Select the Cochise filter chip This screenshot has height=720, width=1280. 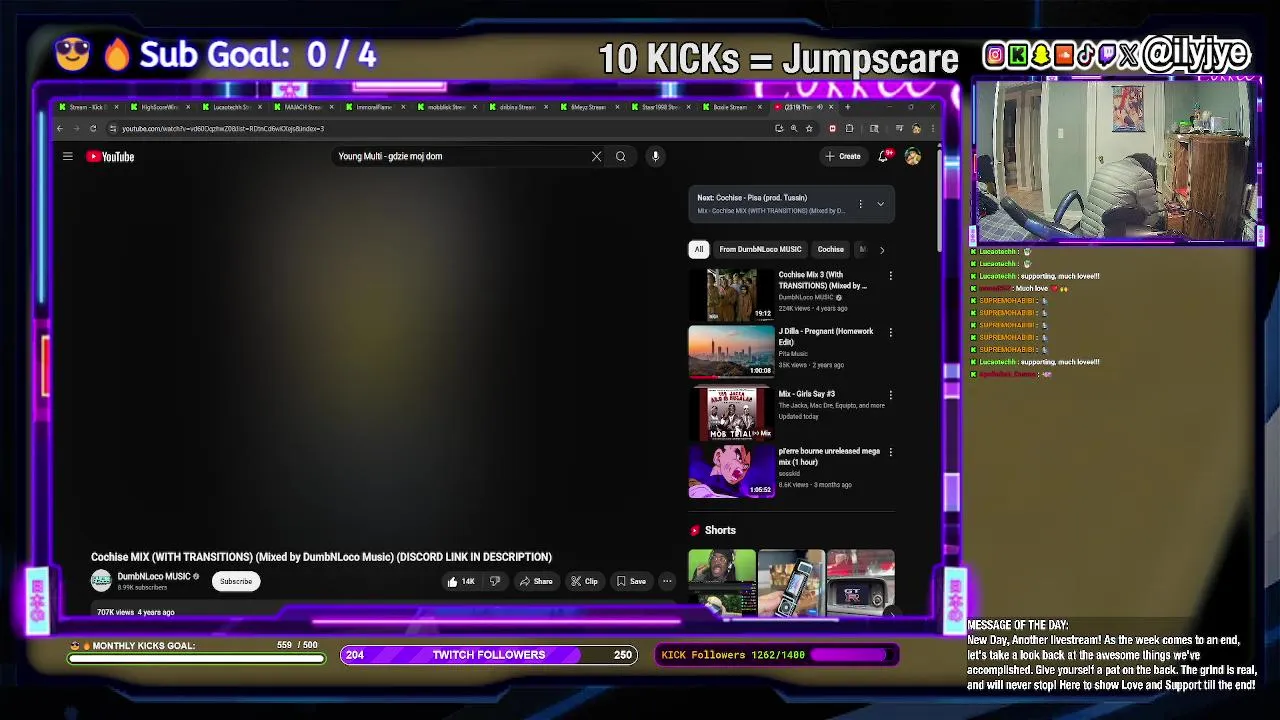tap(830, 249)
